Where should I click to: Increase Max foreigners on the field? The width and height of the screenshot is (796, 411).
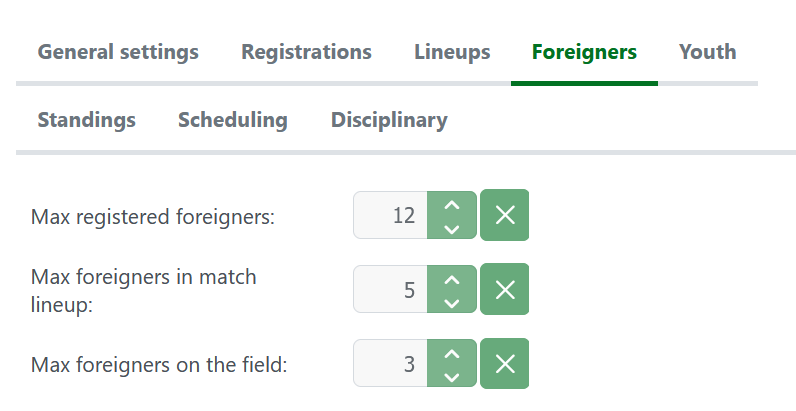[452, 353]
